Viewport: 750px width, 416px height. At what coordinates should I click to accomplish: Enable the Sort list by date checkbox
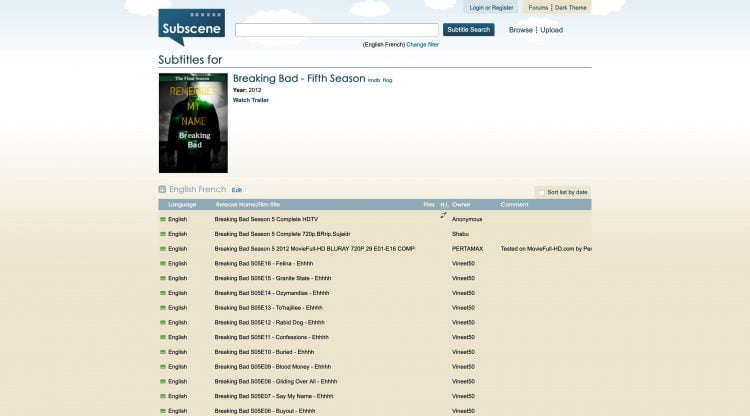[541, 192]
